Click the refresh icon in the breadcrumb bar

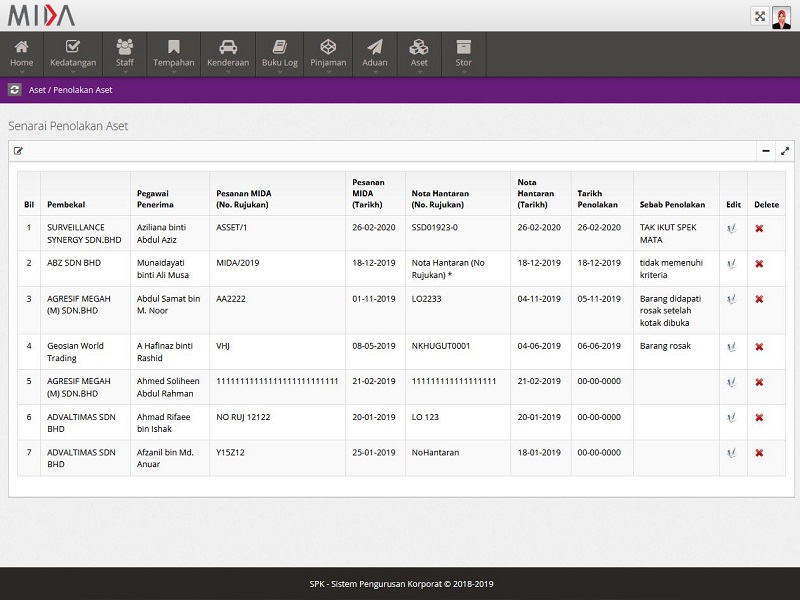tap(14, 90)
